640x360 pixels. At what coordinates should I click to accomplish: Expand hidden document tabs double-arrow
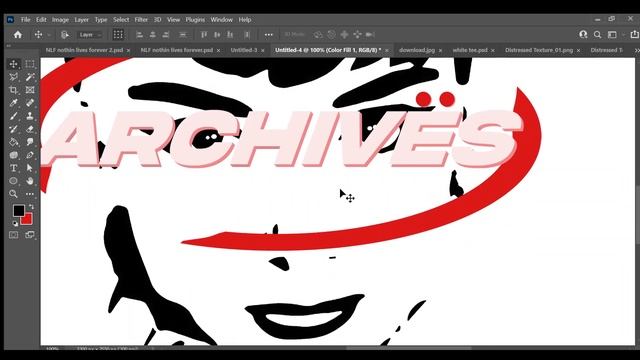tap(636, 50)
